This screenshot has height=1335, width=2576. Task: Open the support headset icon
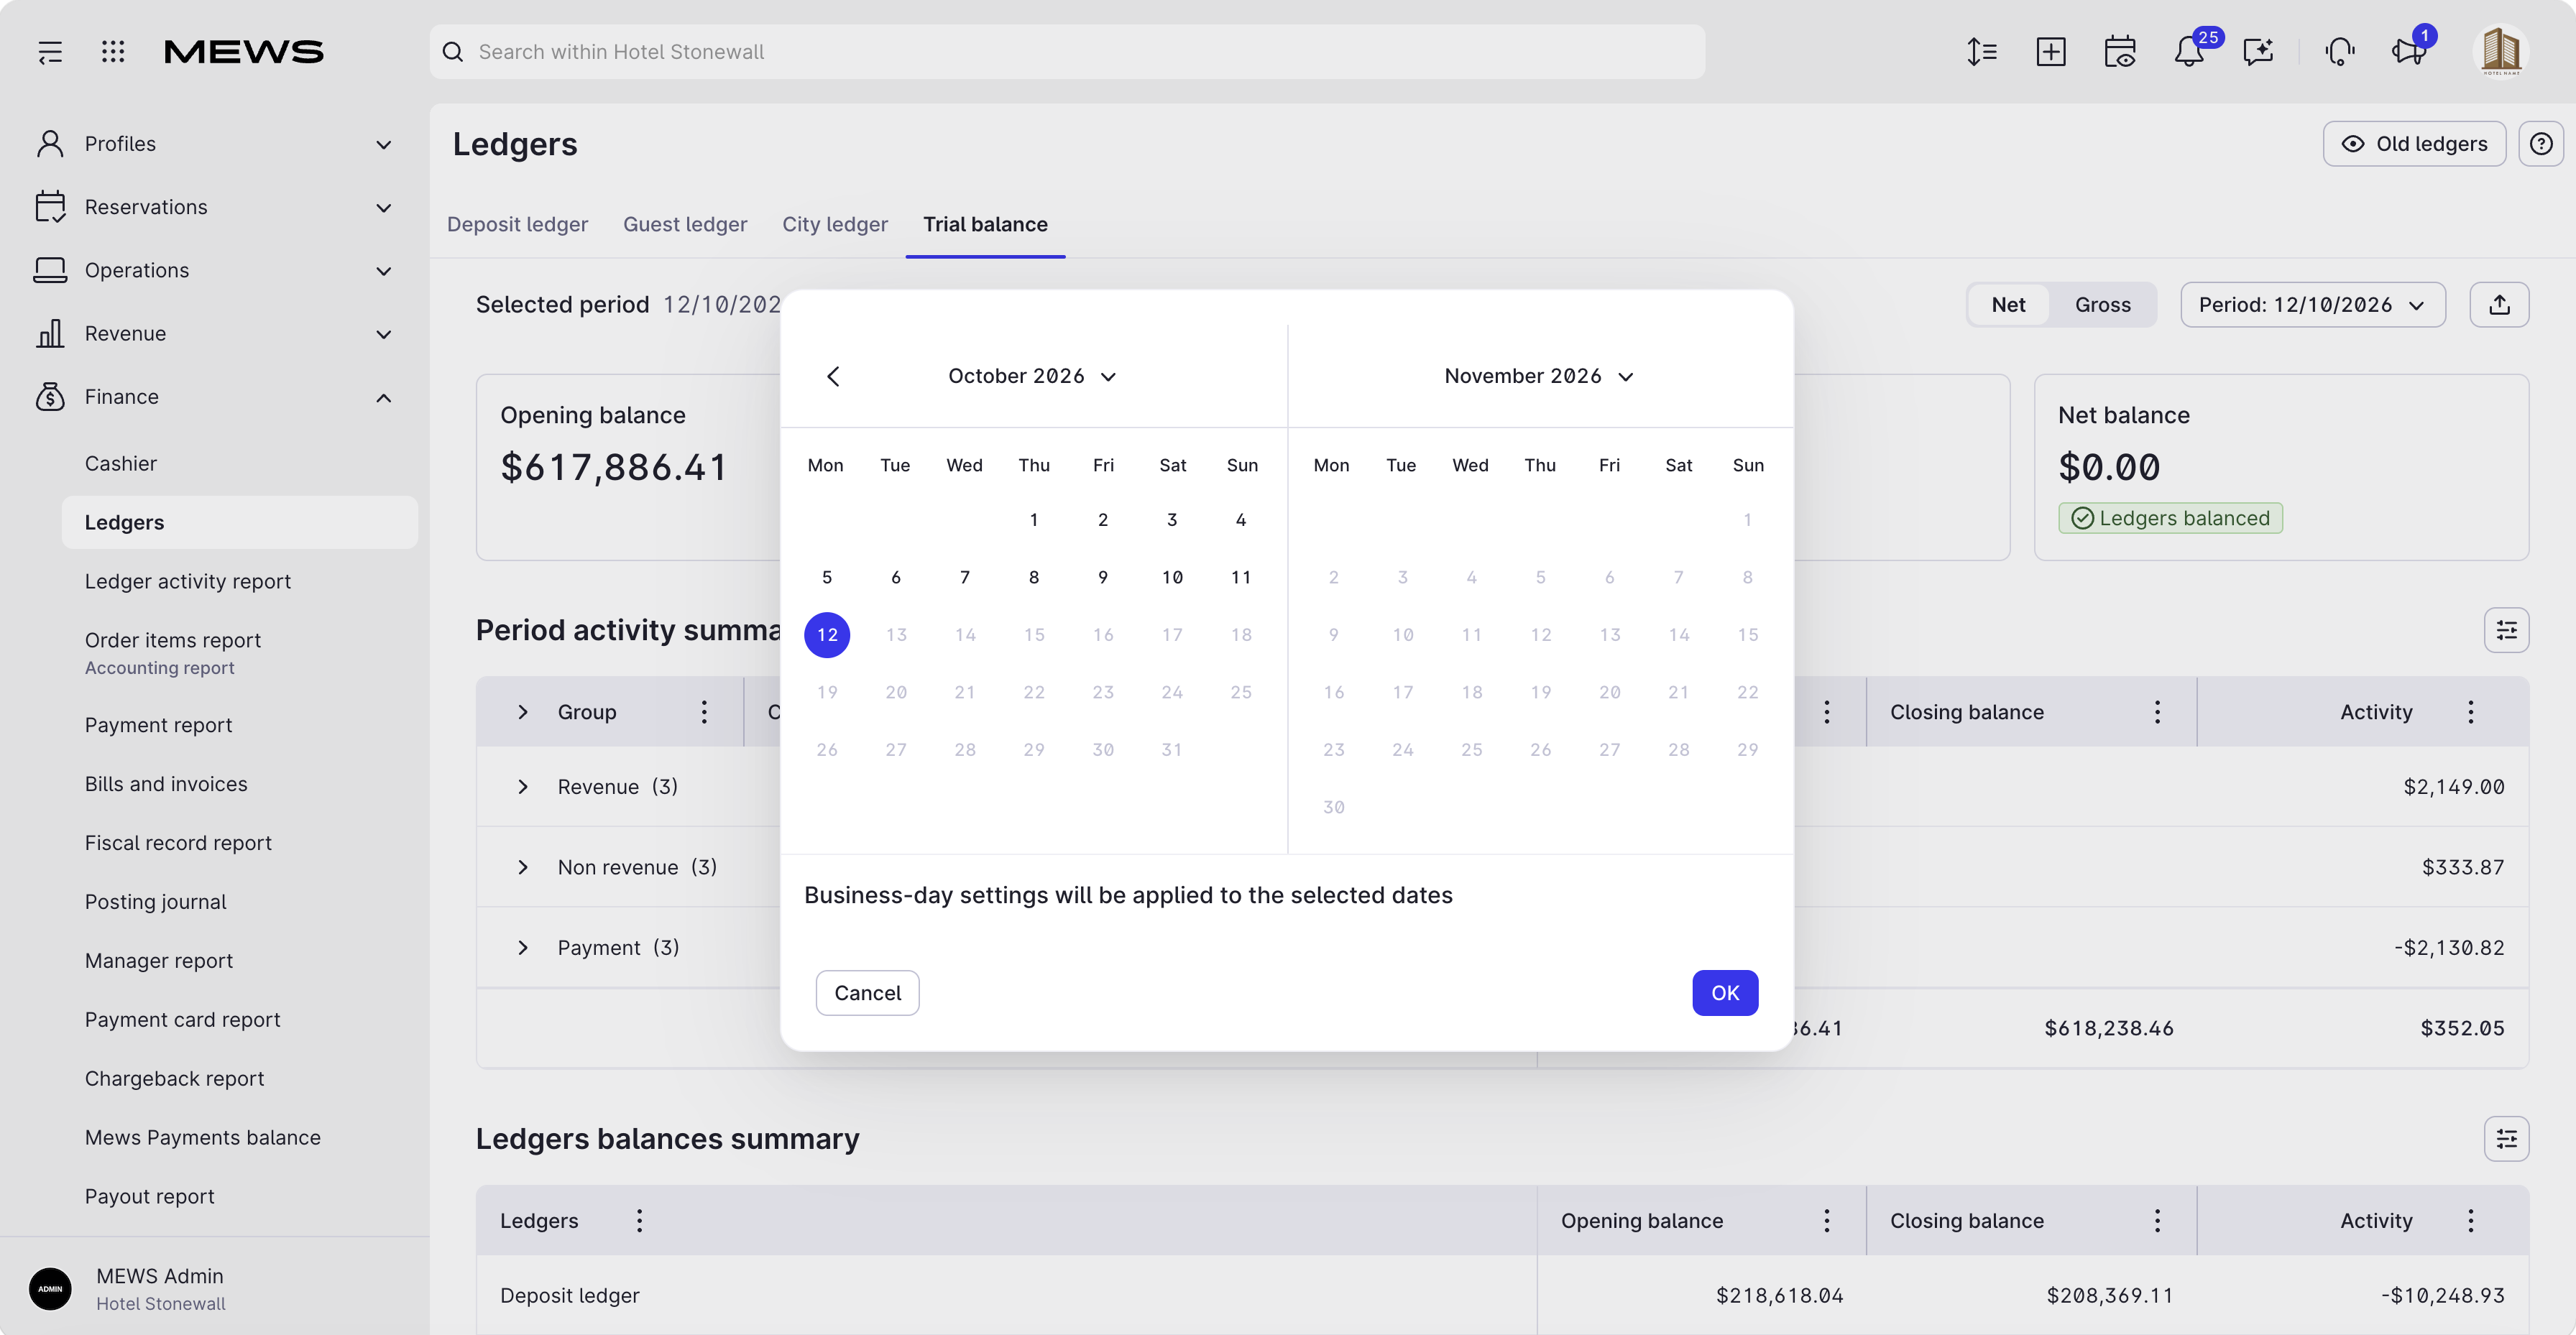pyautogui.click(x=2340, y=52)
